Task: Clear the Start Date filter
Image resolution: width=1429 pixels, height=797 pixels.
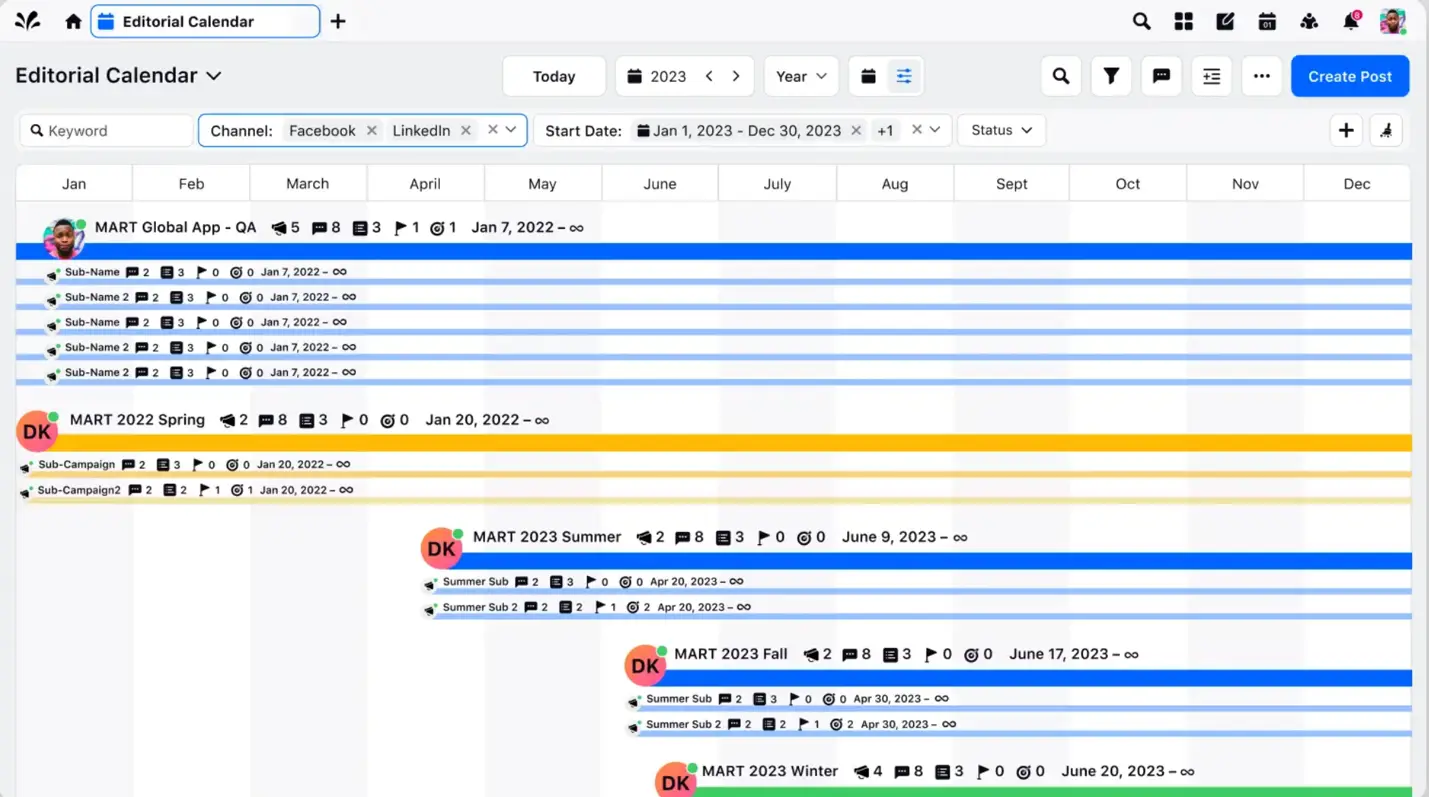Action: [x=917, y=130]
